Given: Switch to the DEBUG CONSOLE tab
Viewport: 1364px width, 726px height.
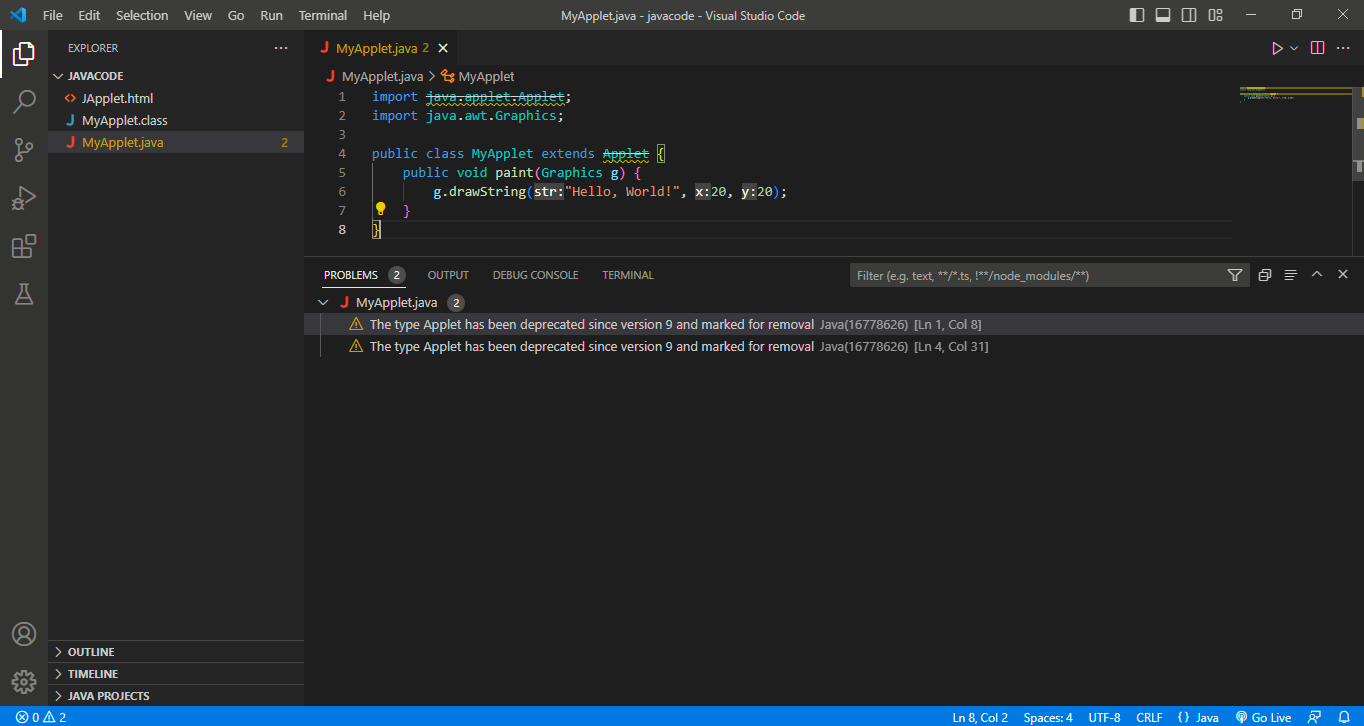Looking at the screenshot, I should [535, 275].
